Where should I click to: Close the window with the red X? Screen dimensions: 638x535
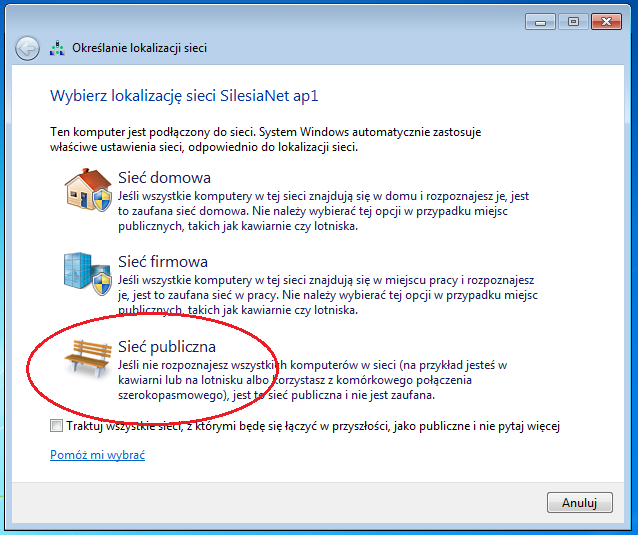606,22
